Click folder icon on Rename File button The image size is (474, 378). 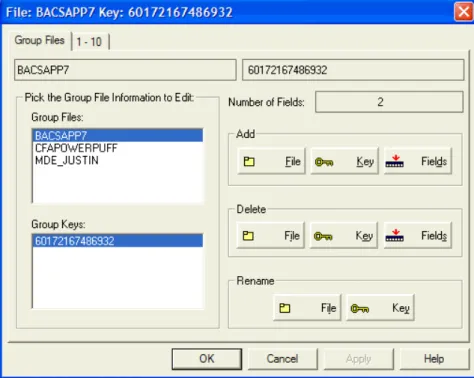(x=285, y=308)
